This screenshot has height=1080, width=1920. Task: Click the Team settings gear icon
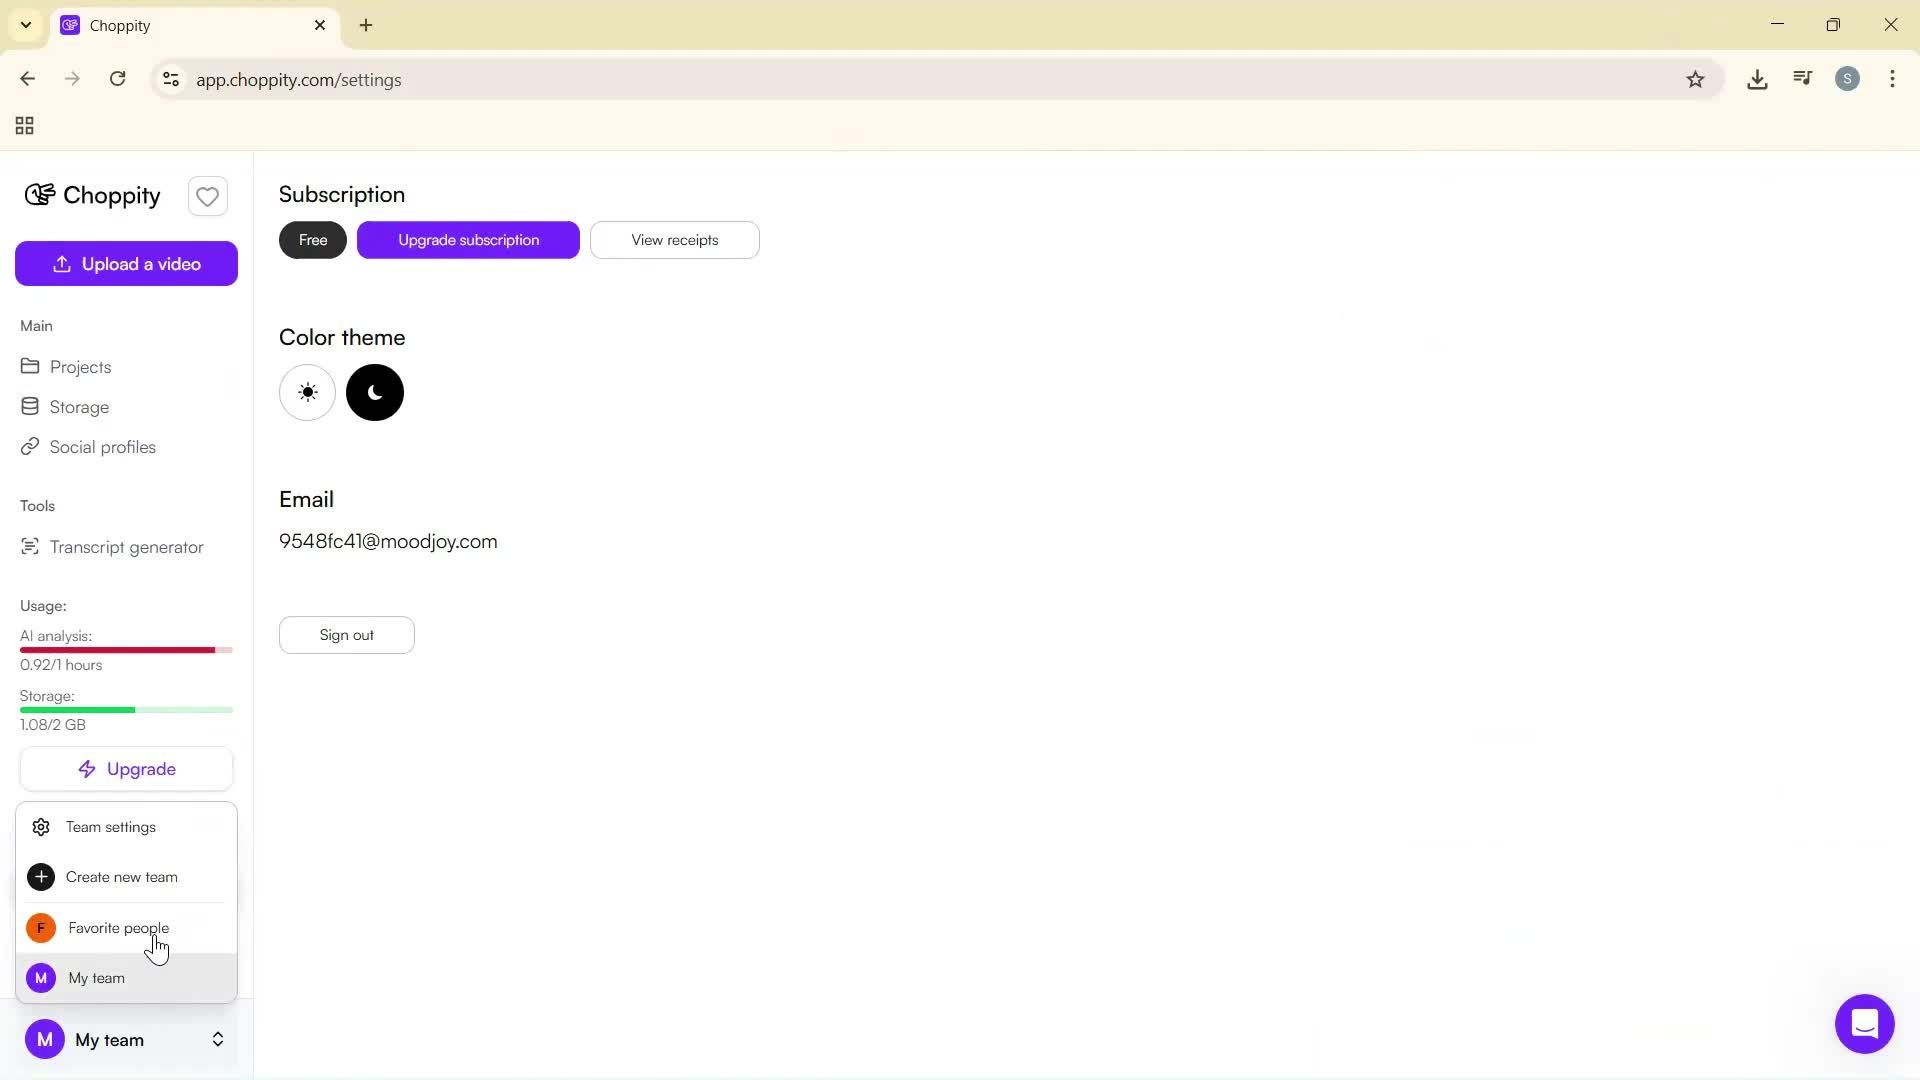[41, 827]
